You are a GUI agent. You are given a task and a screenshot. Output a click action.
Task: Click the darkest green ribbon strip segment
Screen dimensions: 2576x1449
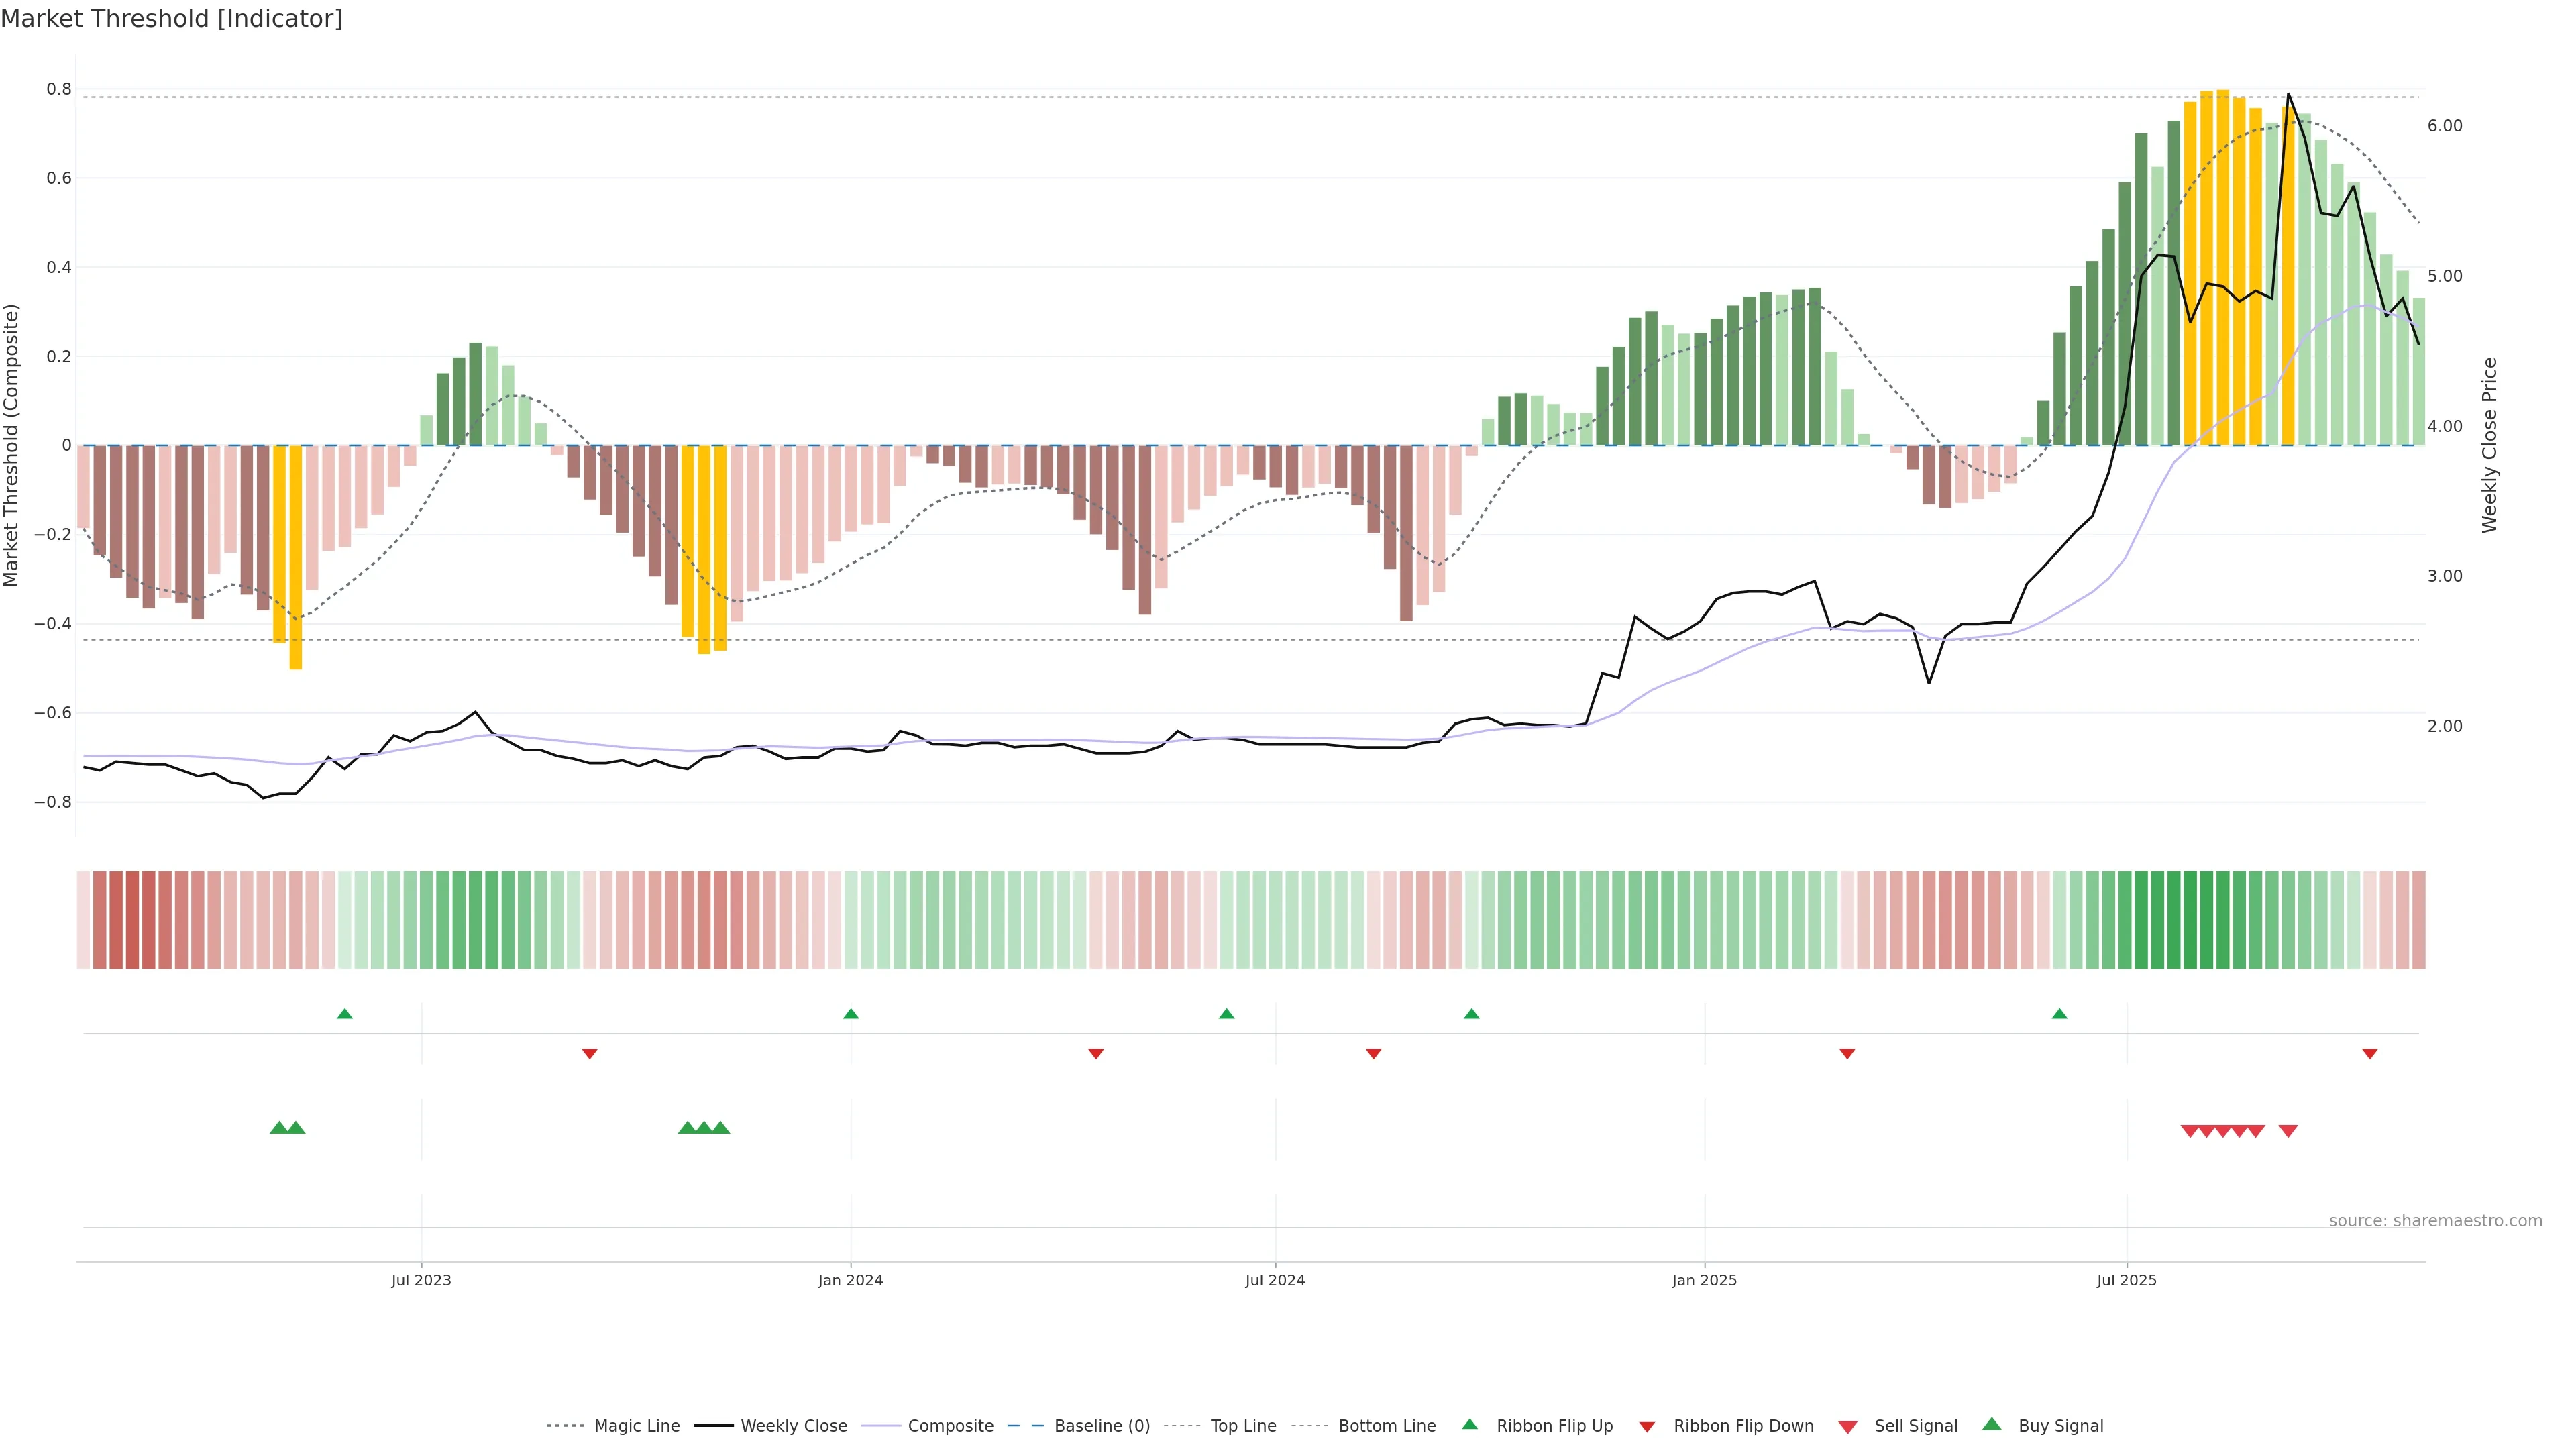(x=2190, y=920)
